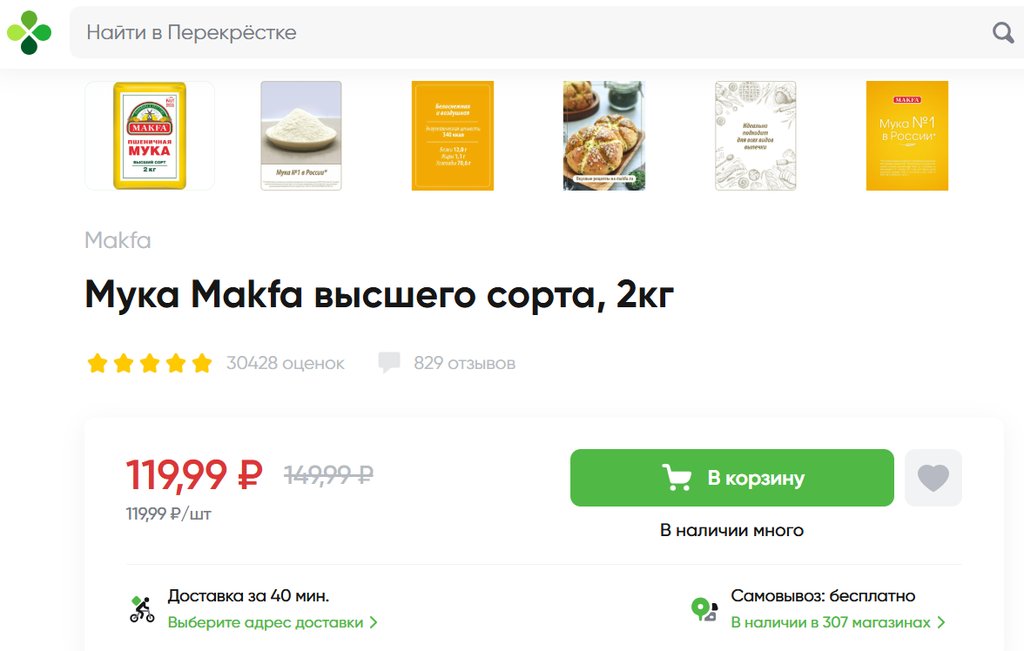
Task: Focus the 'Найти в Перекрёстке' search field
Action: [529, 33]
